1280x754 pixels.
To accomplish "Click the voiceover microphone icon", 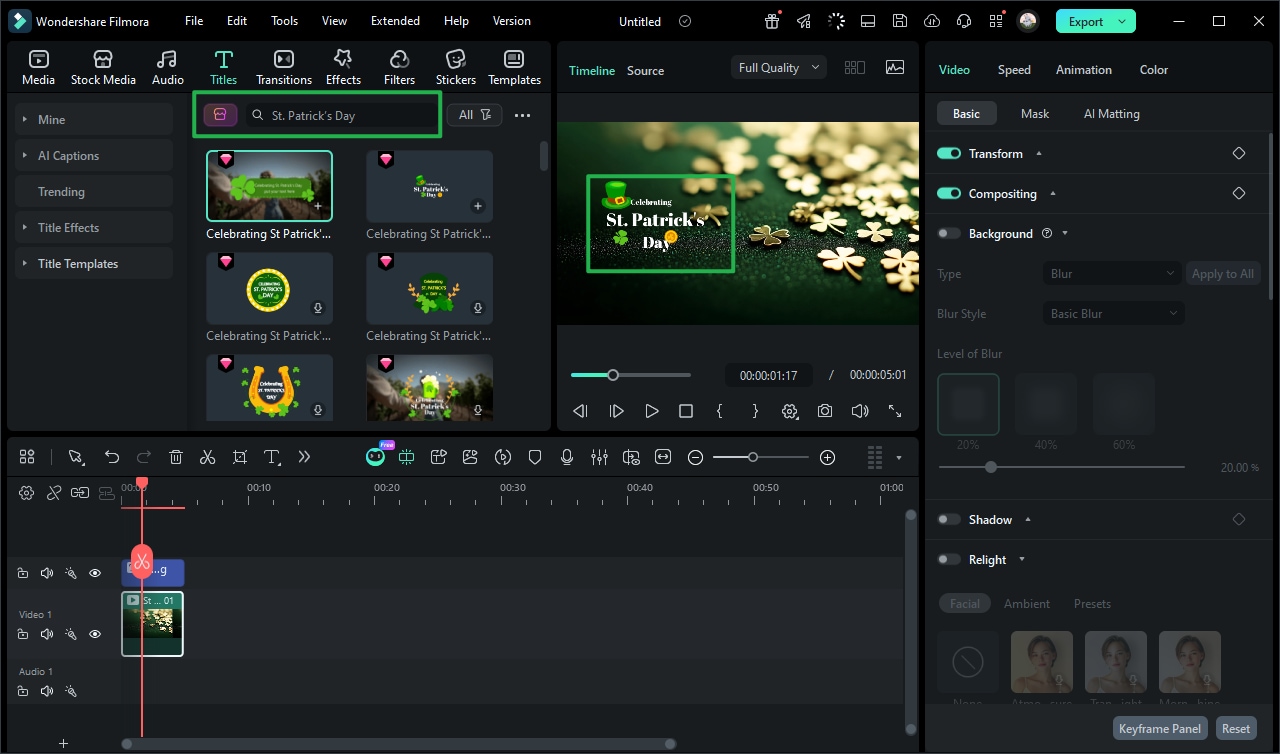I will pyautogui.click(x=567, y=457).
